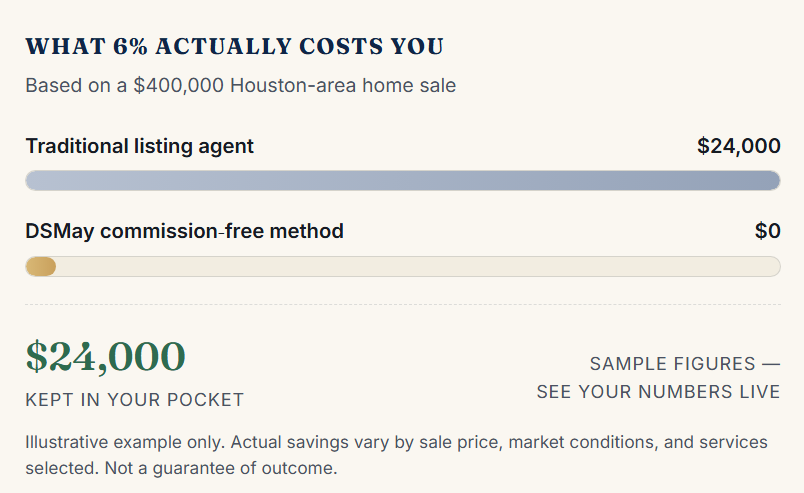Select the Houston-area home sale subtitle text
The image size is (804, 493).
[x=240, y=85]
